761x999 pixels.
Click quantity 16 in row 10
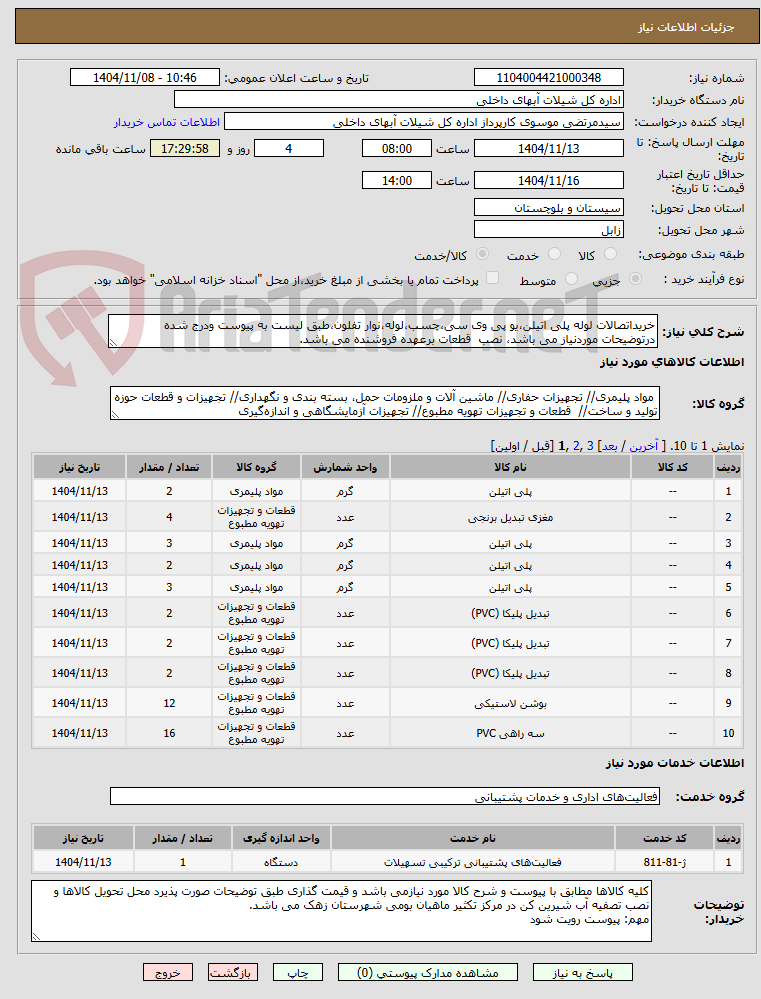[169, 733]
